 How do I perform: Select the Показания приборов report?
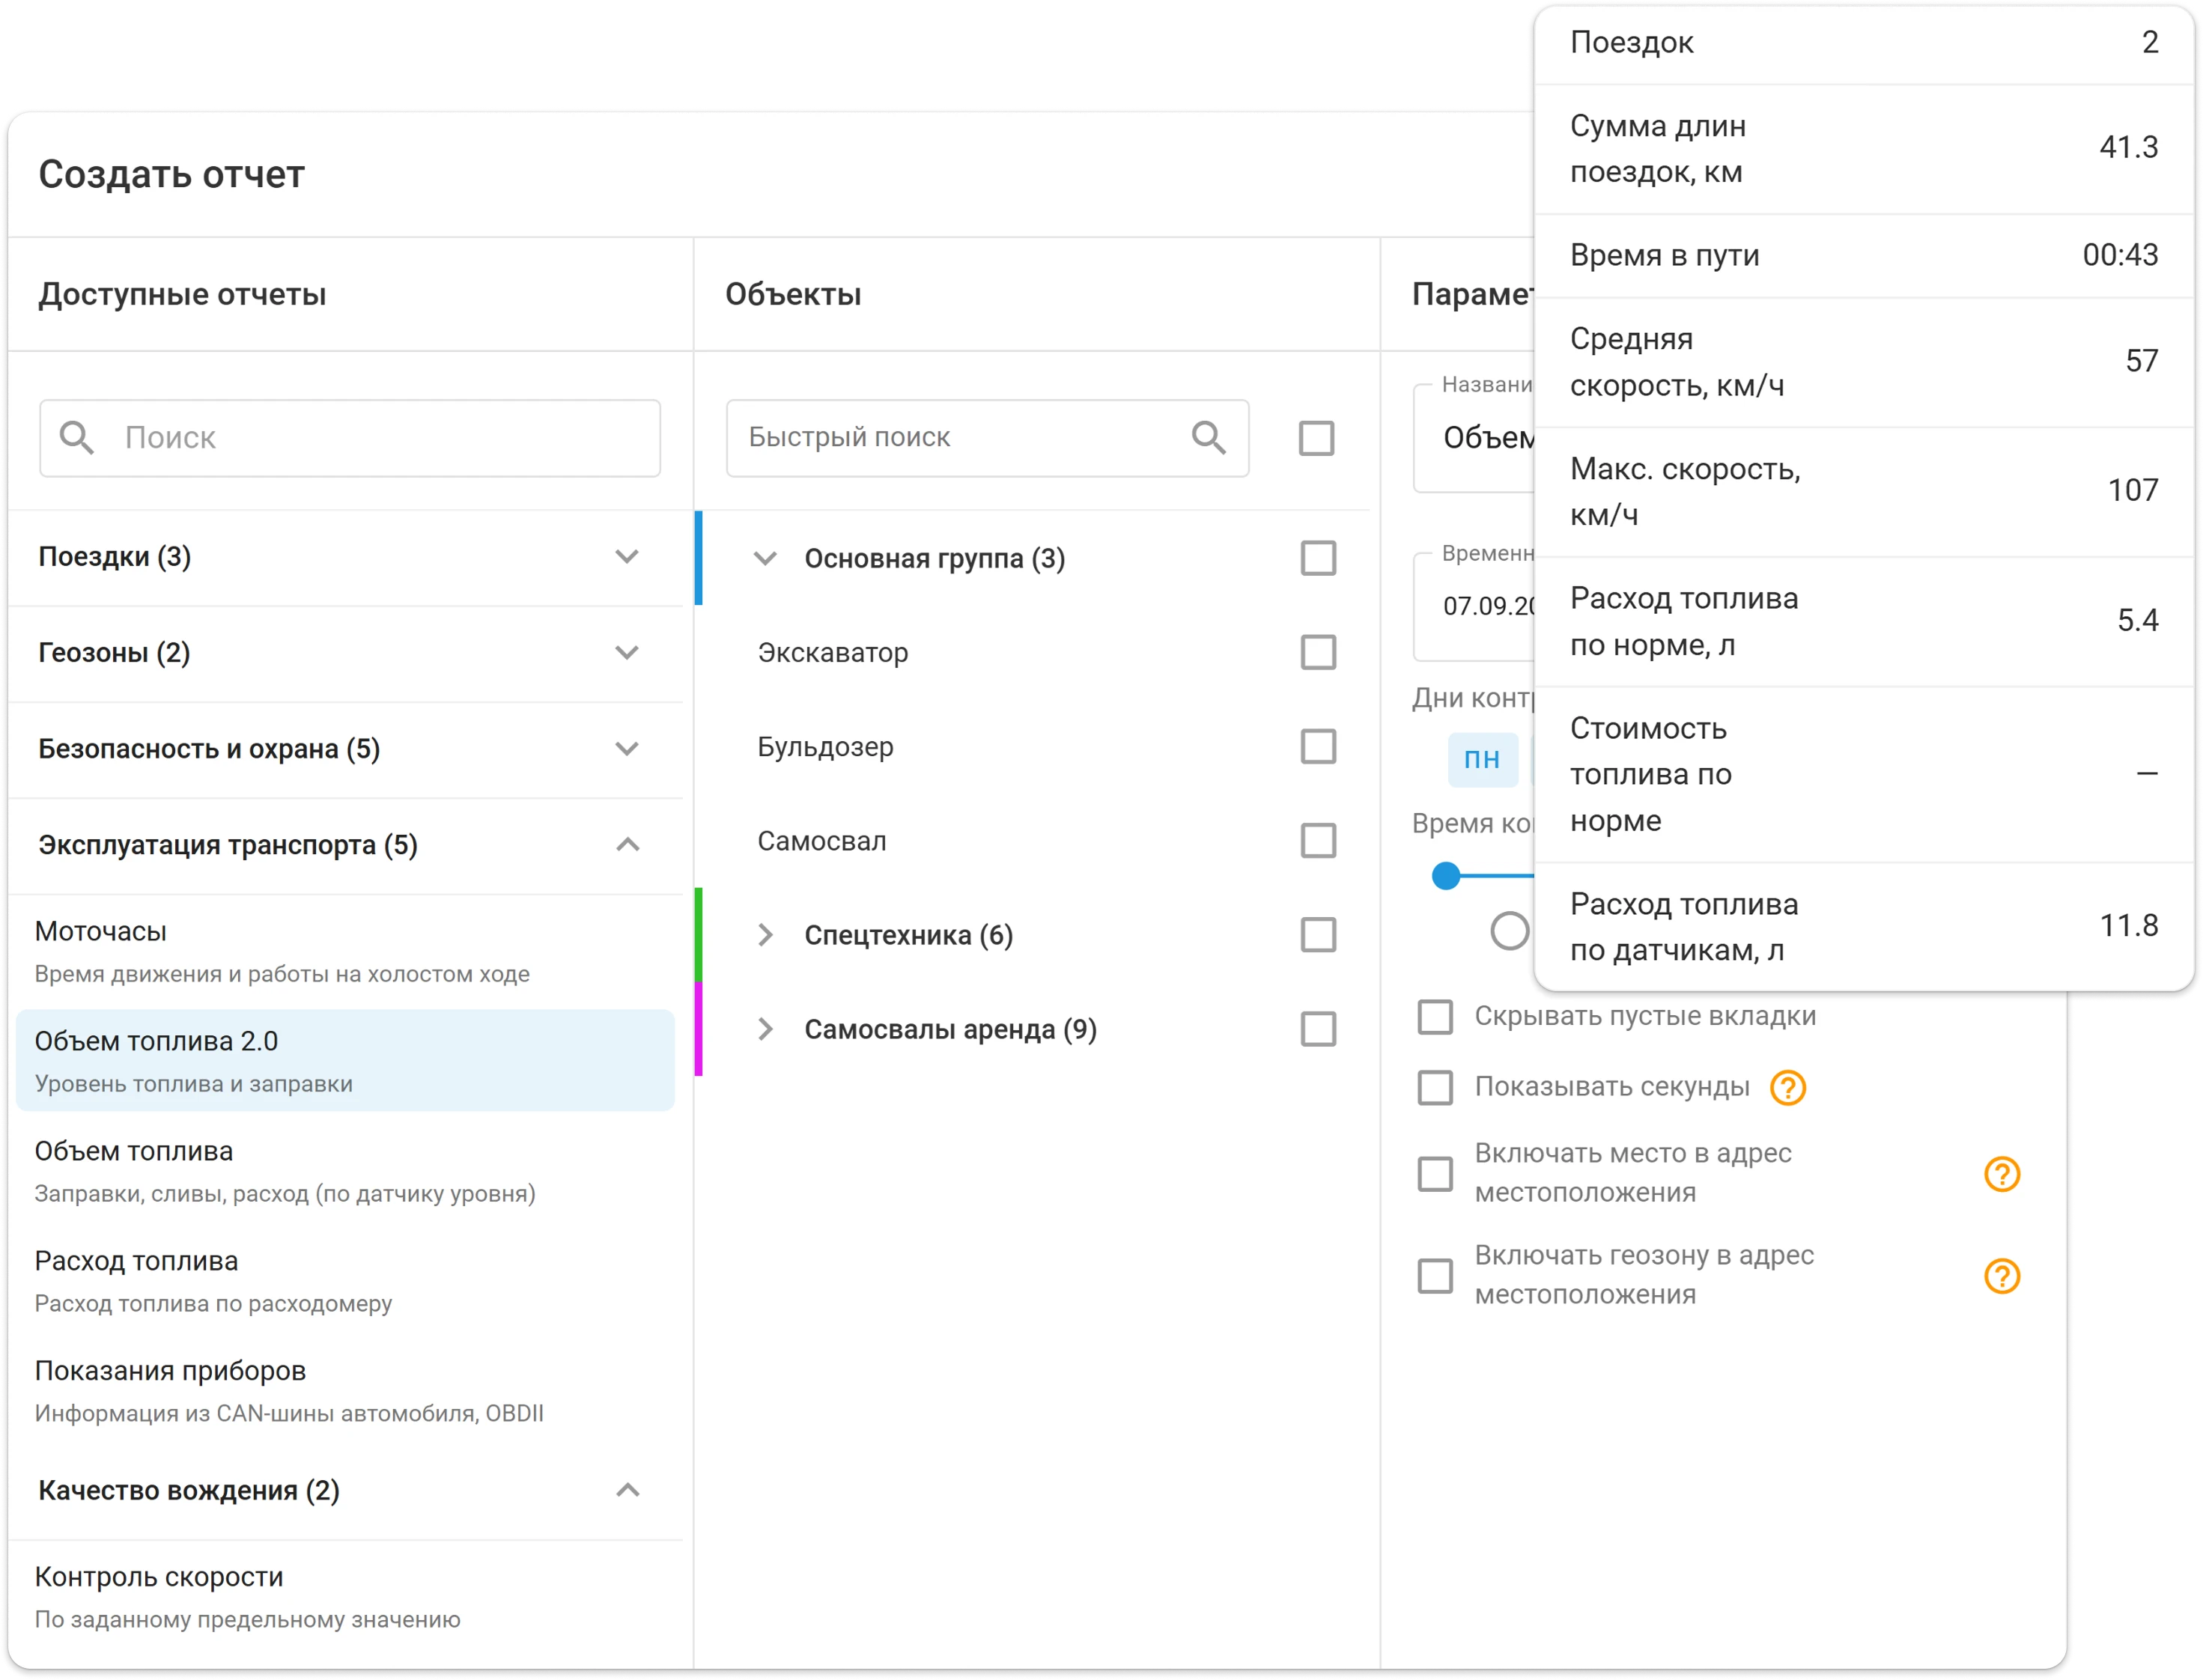(x=344, y=1390)
